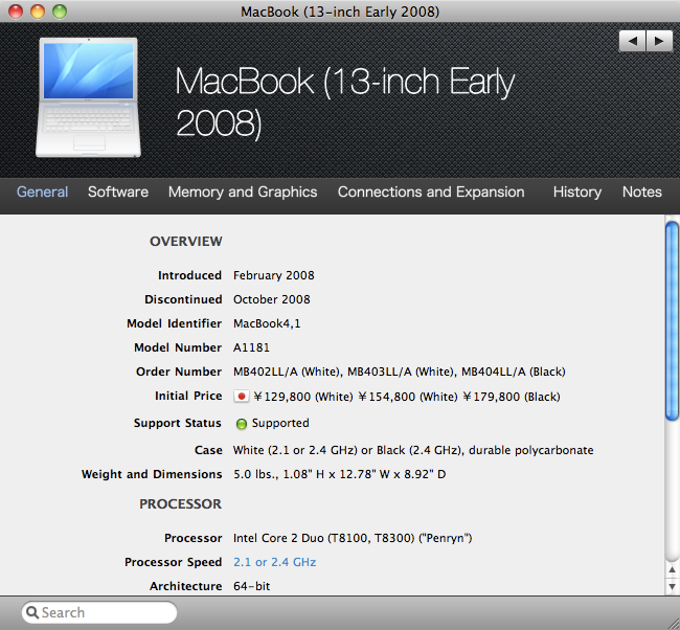Click the MacBook (13-inch Early 2008) heading
The height and width of the screenshot is (630, 680).
345,102
